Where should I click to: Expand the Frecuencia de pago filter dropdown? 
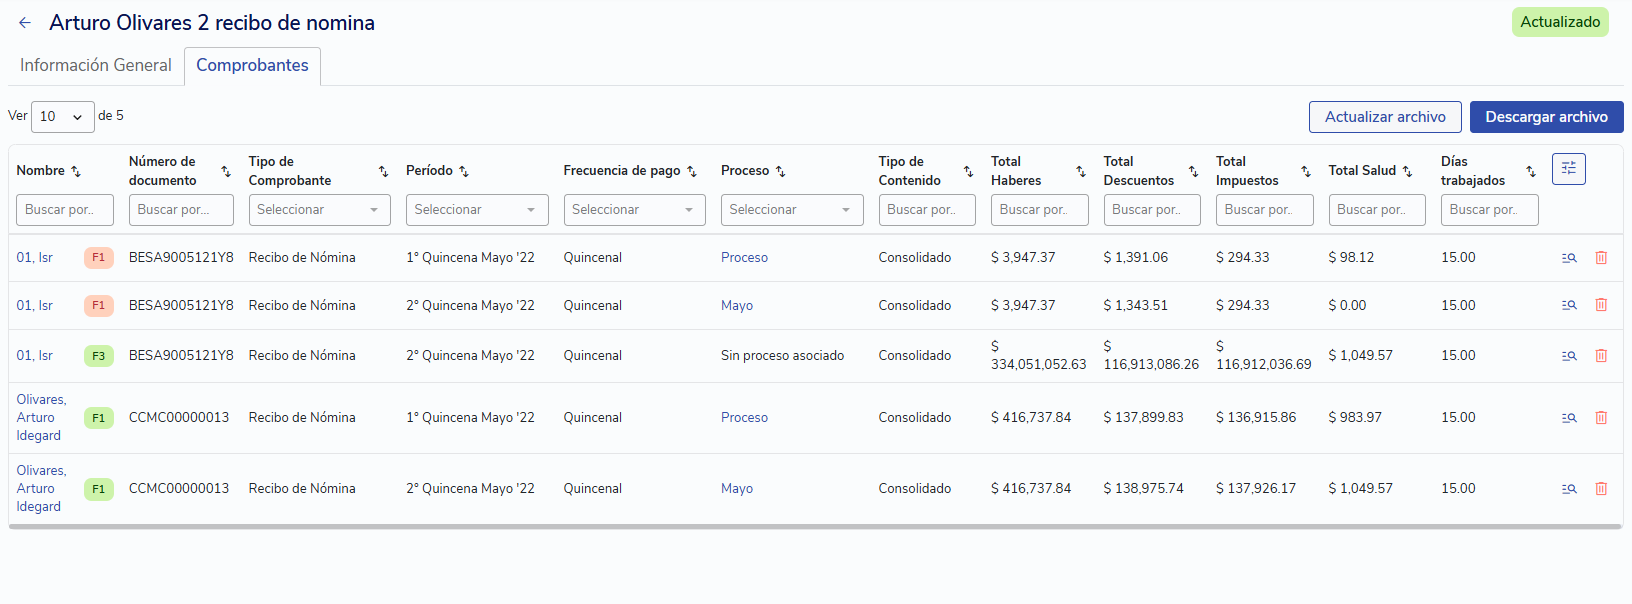coord(634,210)
